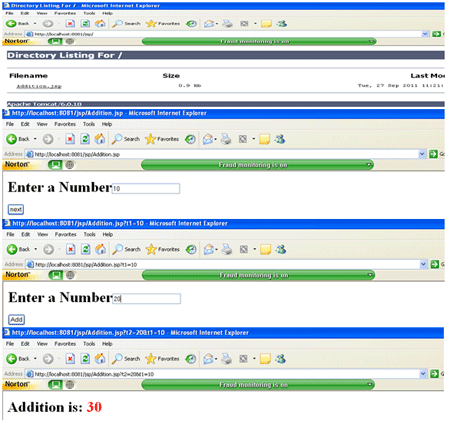The height and width of the screenshot is (431, 450).
Task: Open the Edit menu in the Addition.jsp?t1=10 window
Action: tap(26, 234)
